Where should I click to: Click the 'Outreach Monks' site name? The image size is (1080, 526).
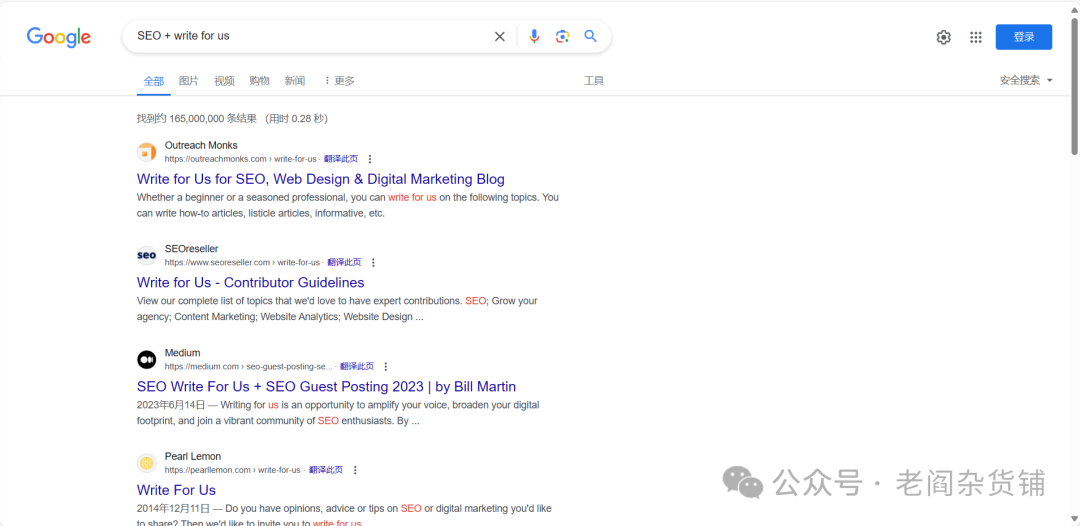coord(201,145)
